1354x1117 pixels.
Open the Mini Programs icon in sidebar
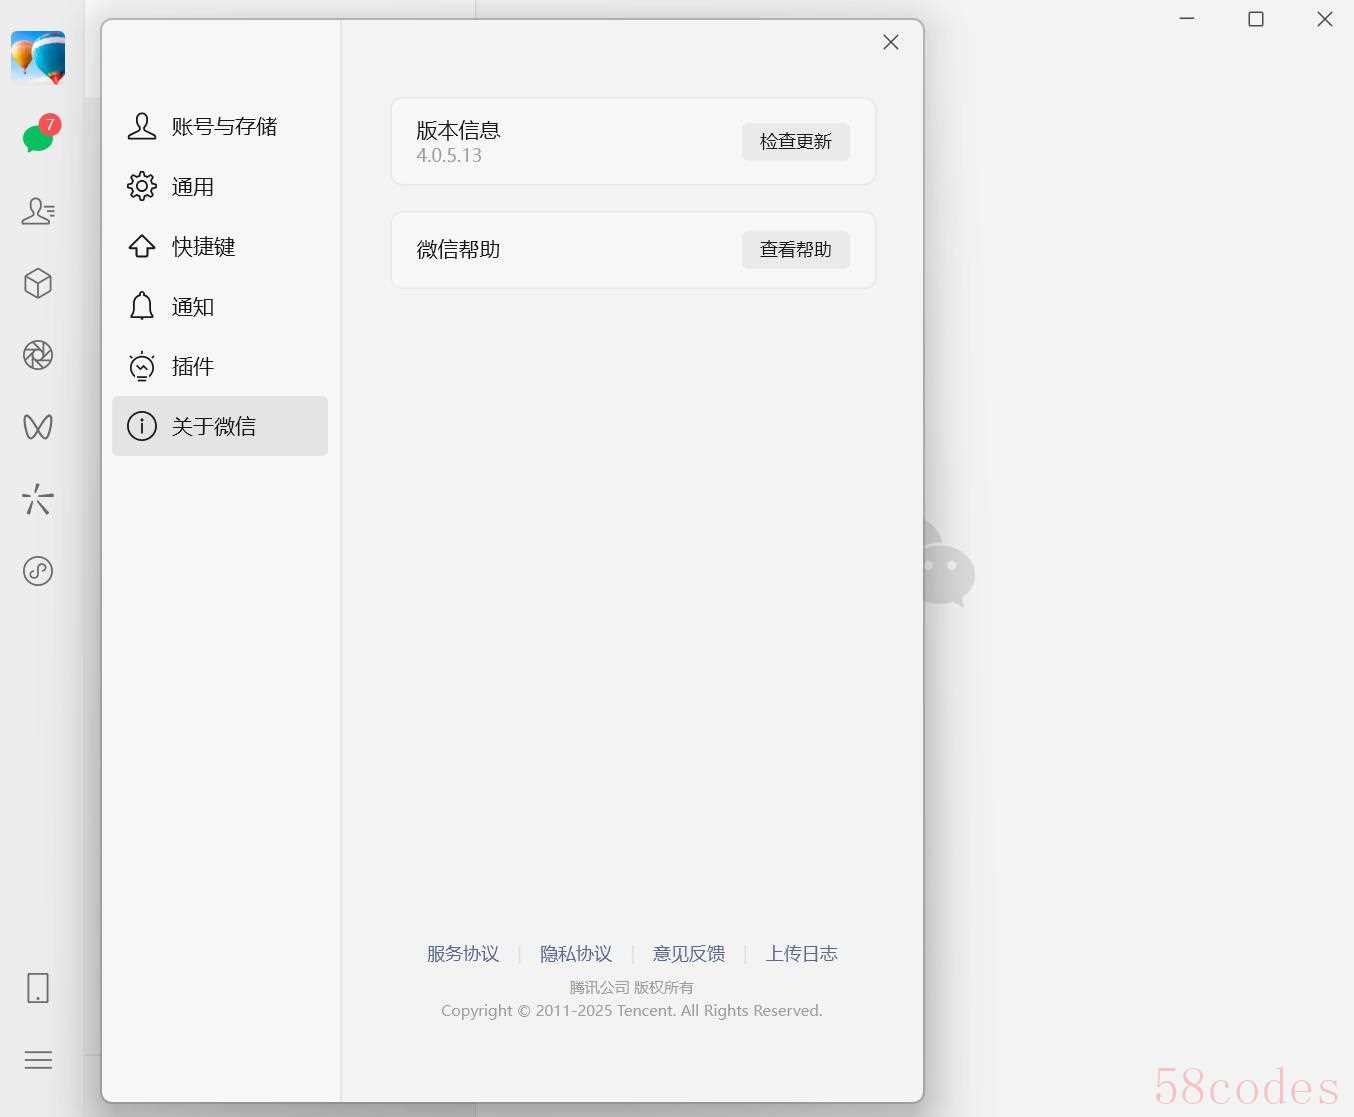tap(38, 571)
